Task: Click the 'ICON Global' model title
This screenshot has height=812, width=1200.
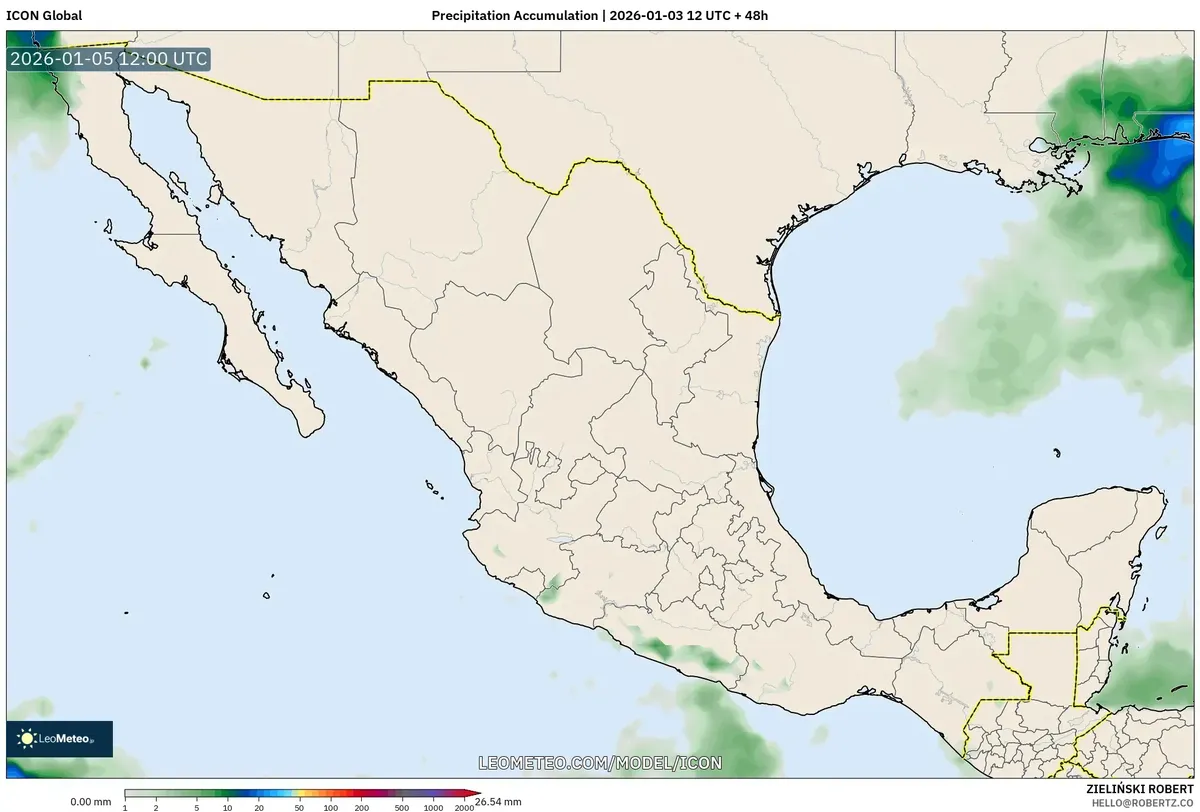Action: click(44, 15)
